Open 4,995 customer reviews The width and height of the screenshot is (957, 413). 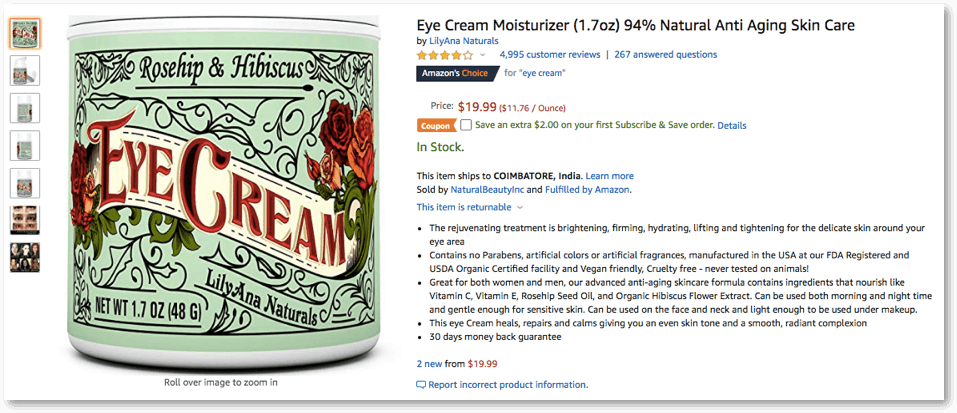click(549, 55)
